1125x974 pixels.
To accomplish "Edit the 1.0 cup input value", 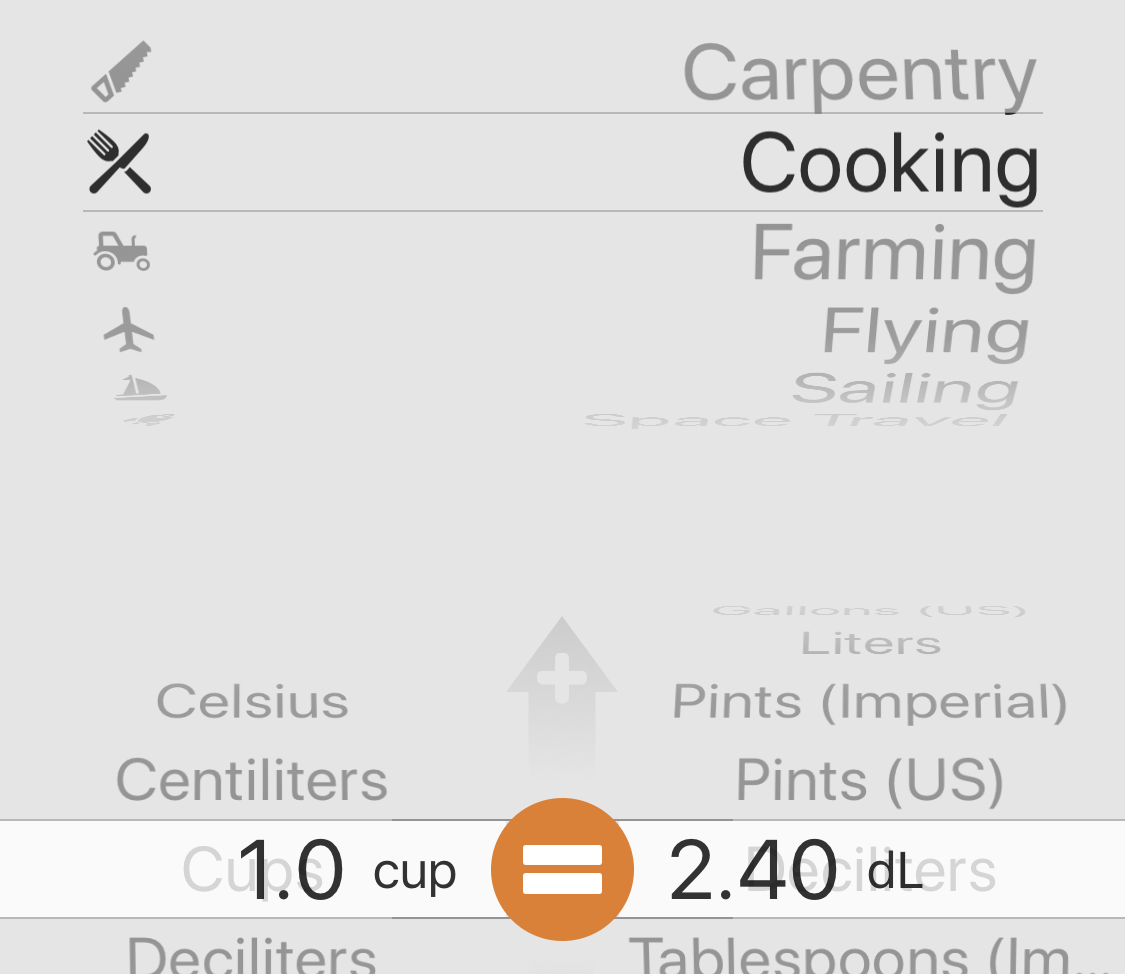I will (291, 870).
